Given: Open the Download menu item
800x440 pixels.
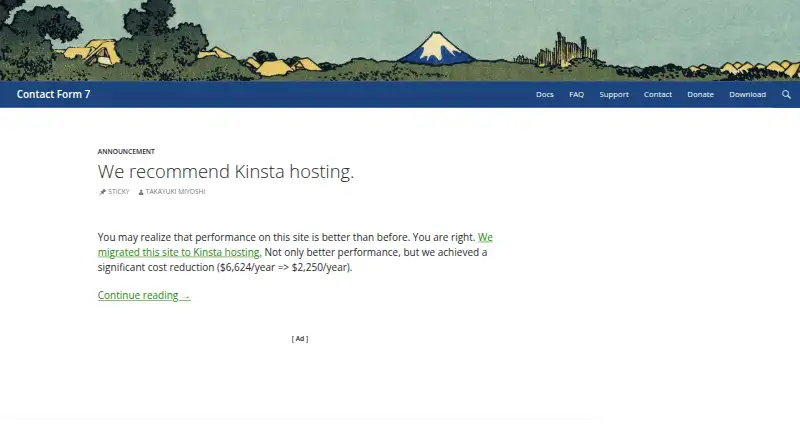Looking at the screenshot, I should point(747,94).
